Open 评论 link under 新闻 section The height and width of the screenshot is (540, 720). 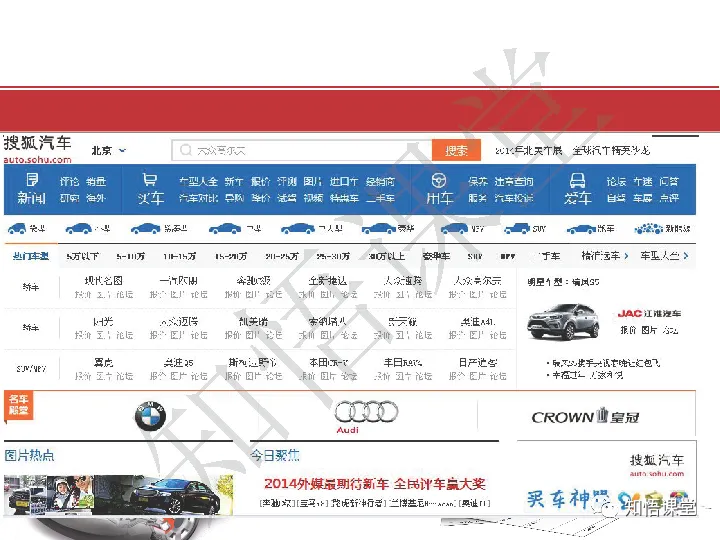(69, 181)
